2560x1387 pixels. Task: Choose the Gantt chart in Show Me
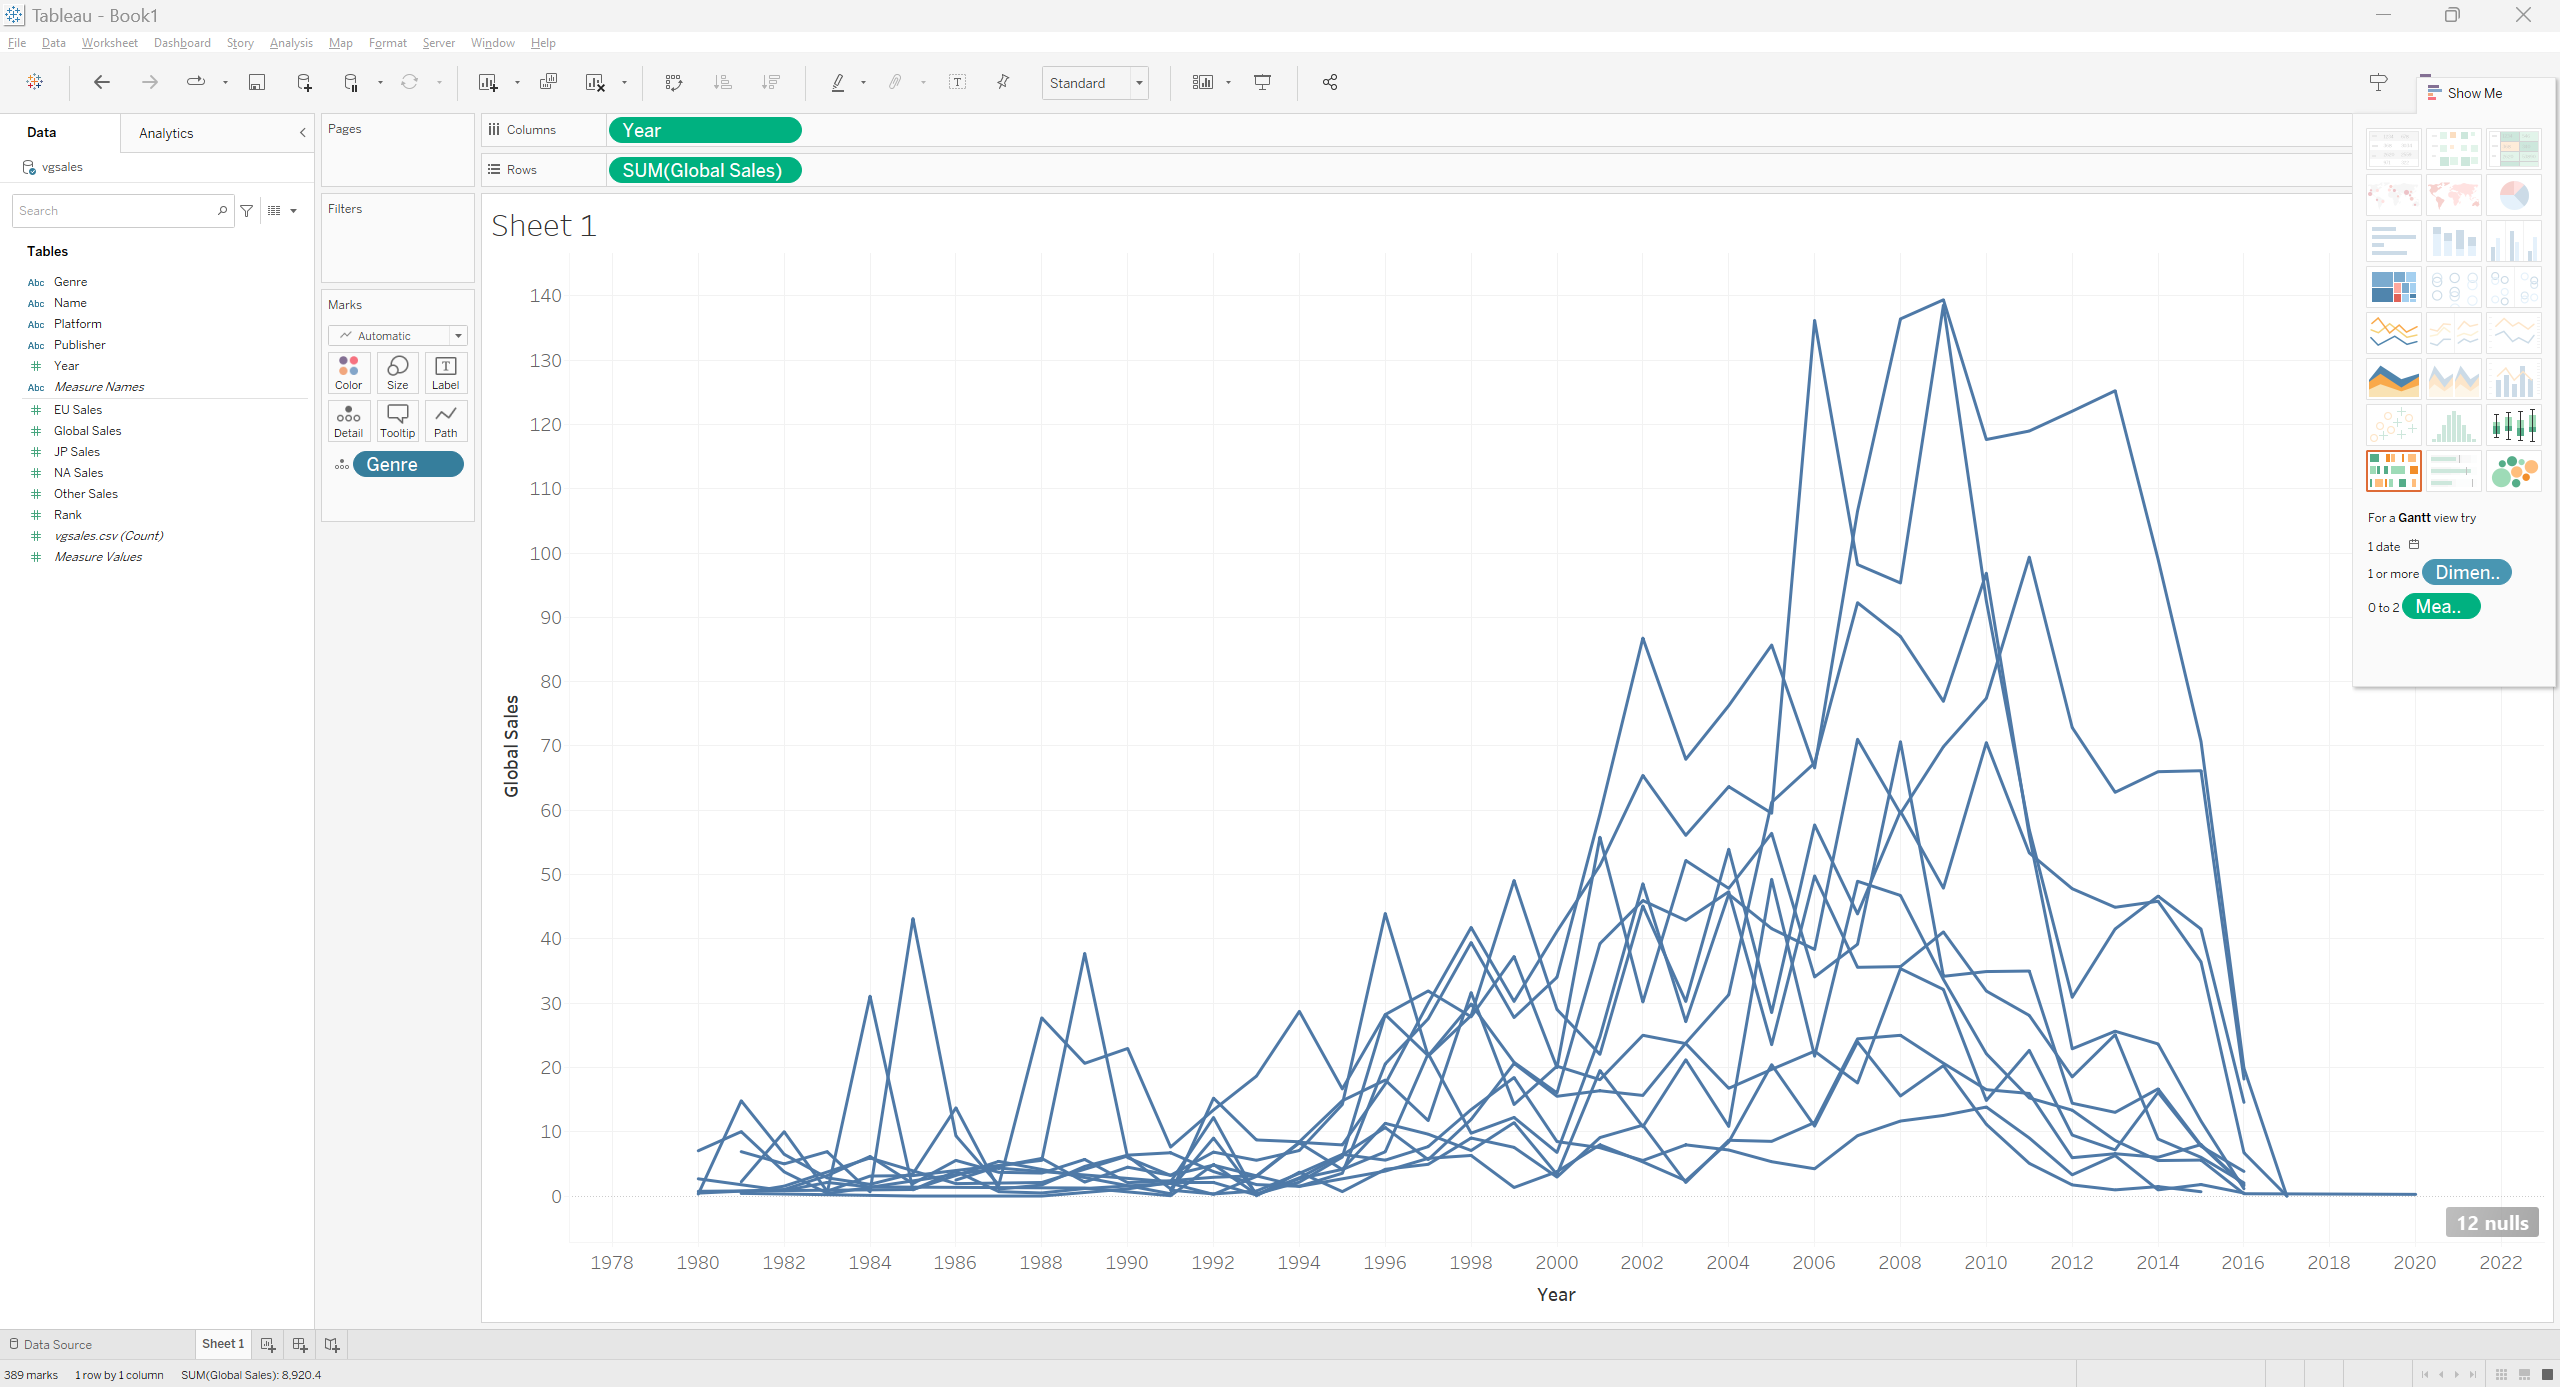[x=2393, y=470]
